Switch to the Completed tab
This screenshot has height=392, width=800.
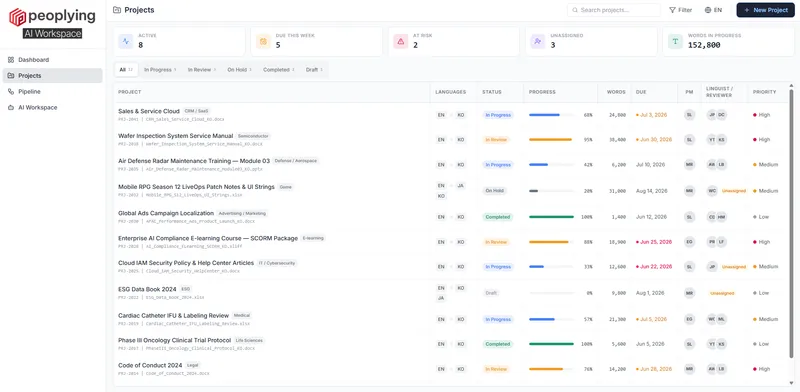pos(279,69)
